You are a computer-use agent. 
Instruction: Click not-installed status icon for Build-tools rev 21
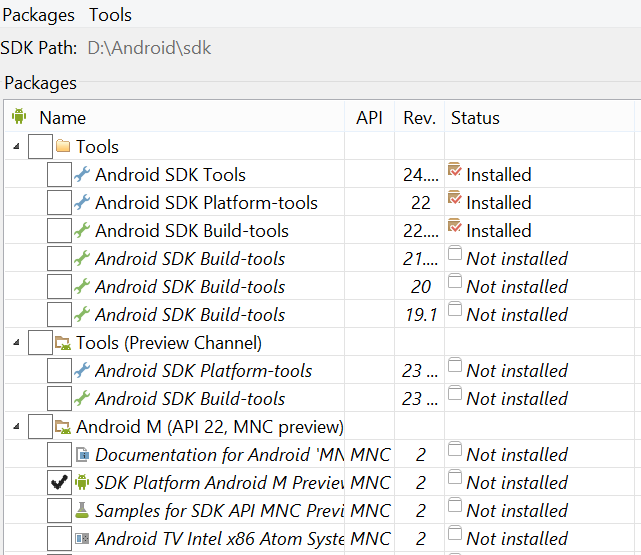(x=455, y=253)
